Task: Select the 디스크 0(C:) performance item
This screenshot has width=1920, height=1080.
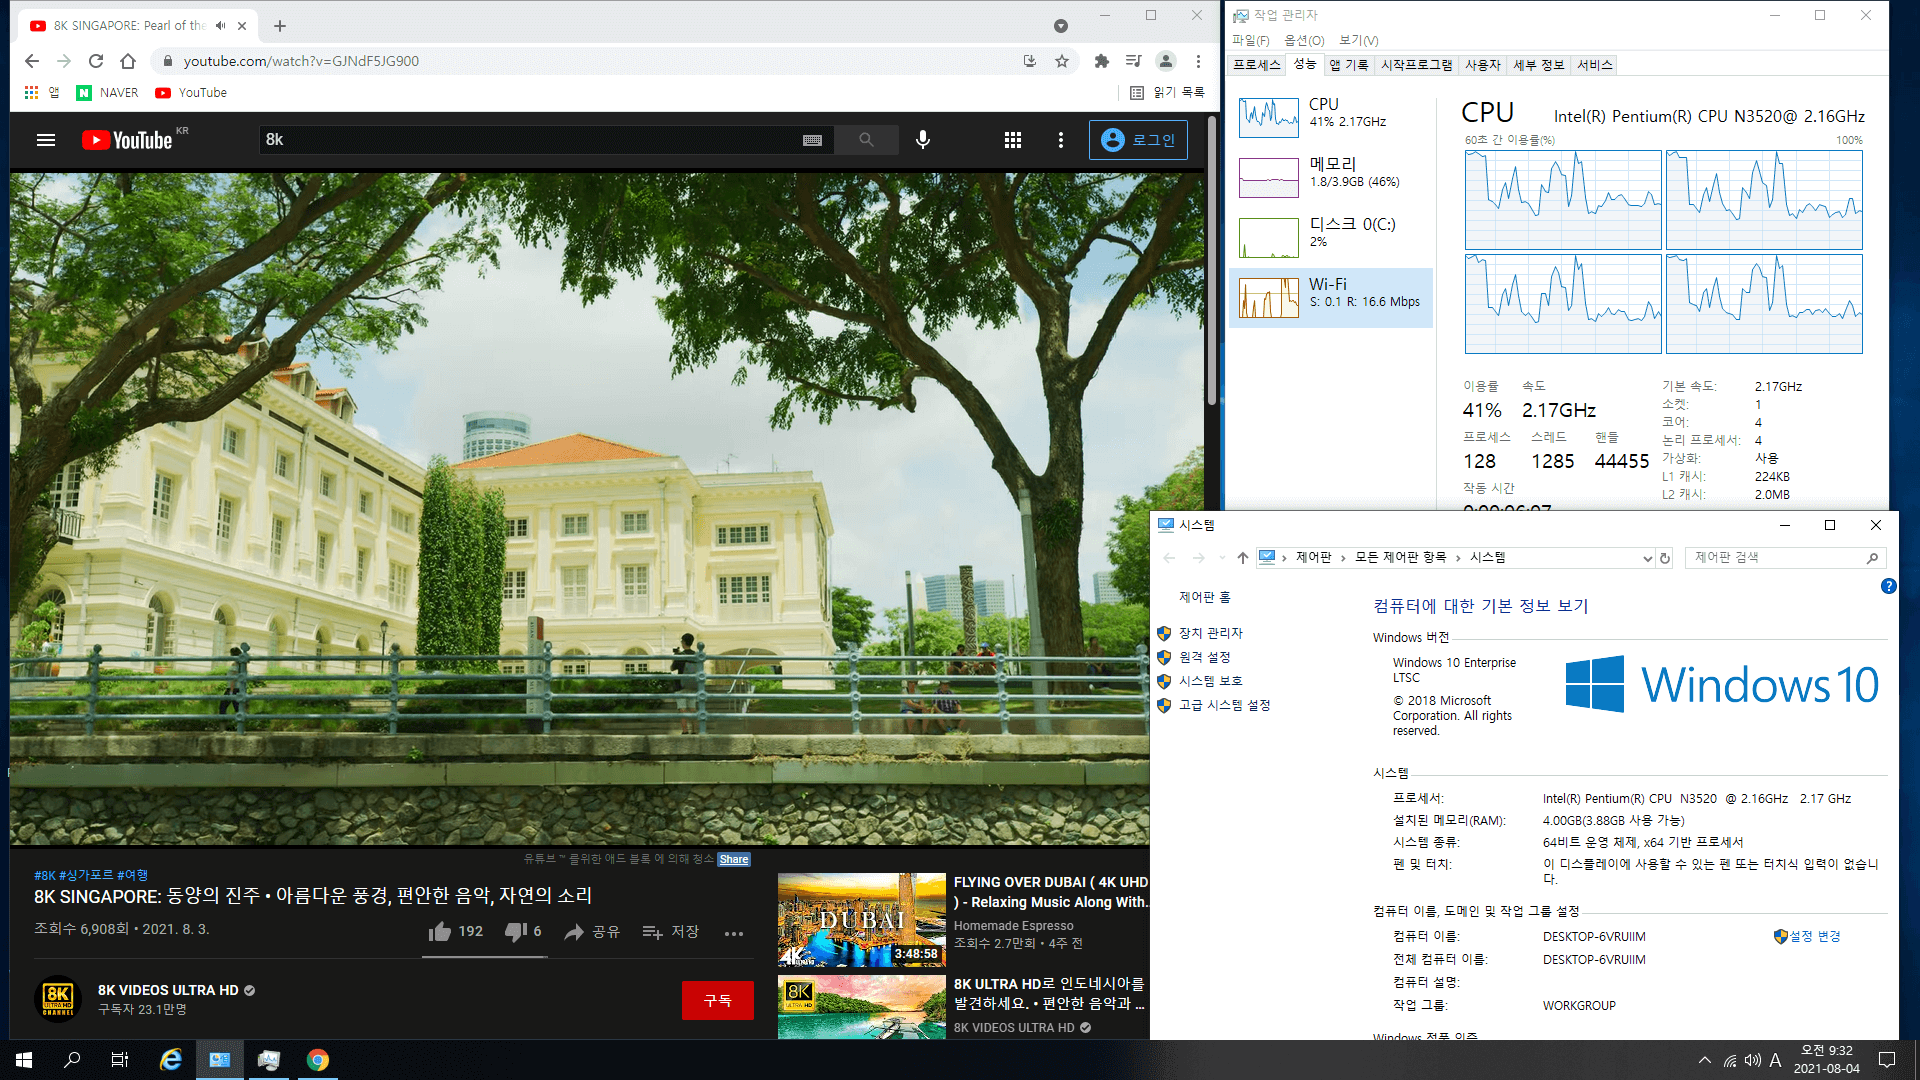Action: (x=1331, y=237)
